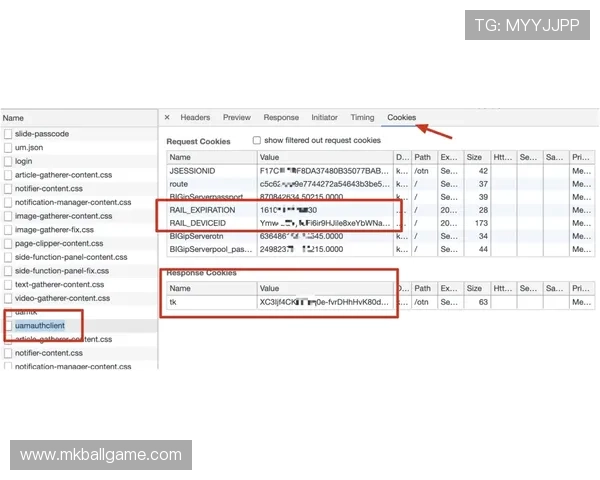Select the tk response cookie name
Screen dimensions: 600x480
[x=173, y=302]
